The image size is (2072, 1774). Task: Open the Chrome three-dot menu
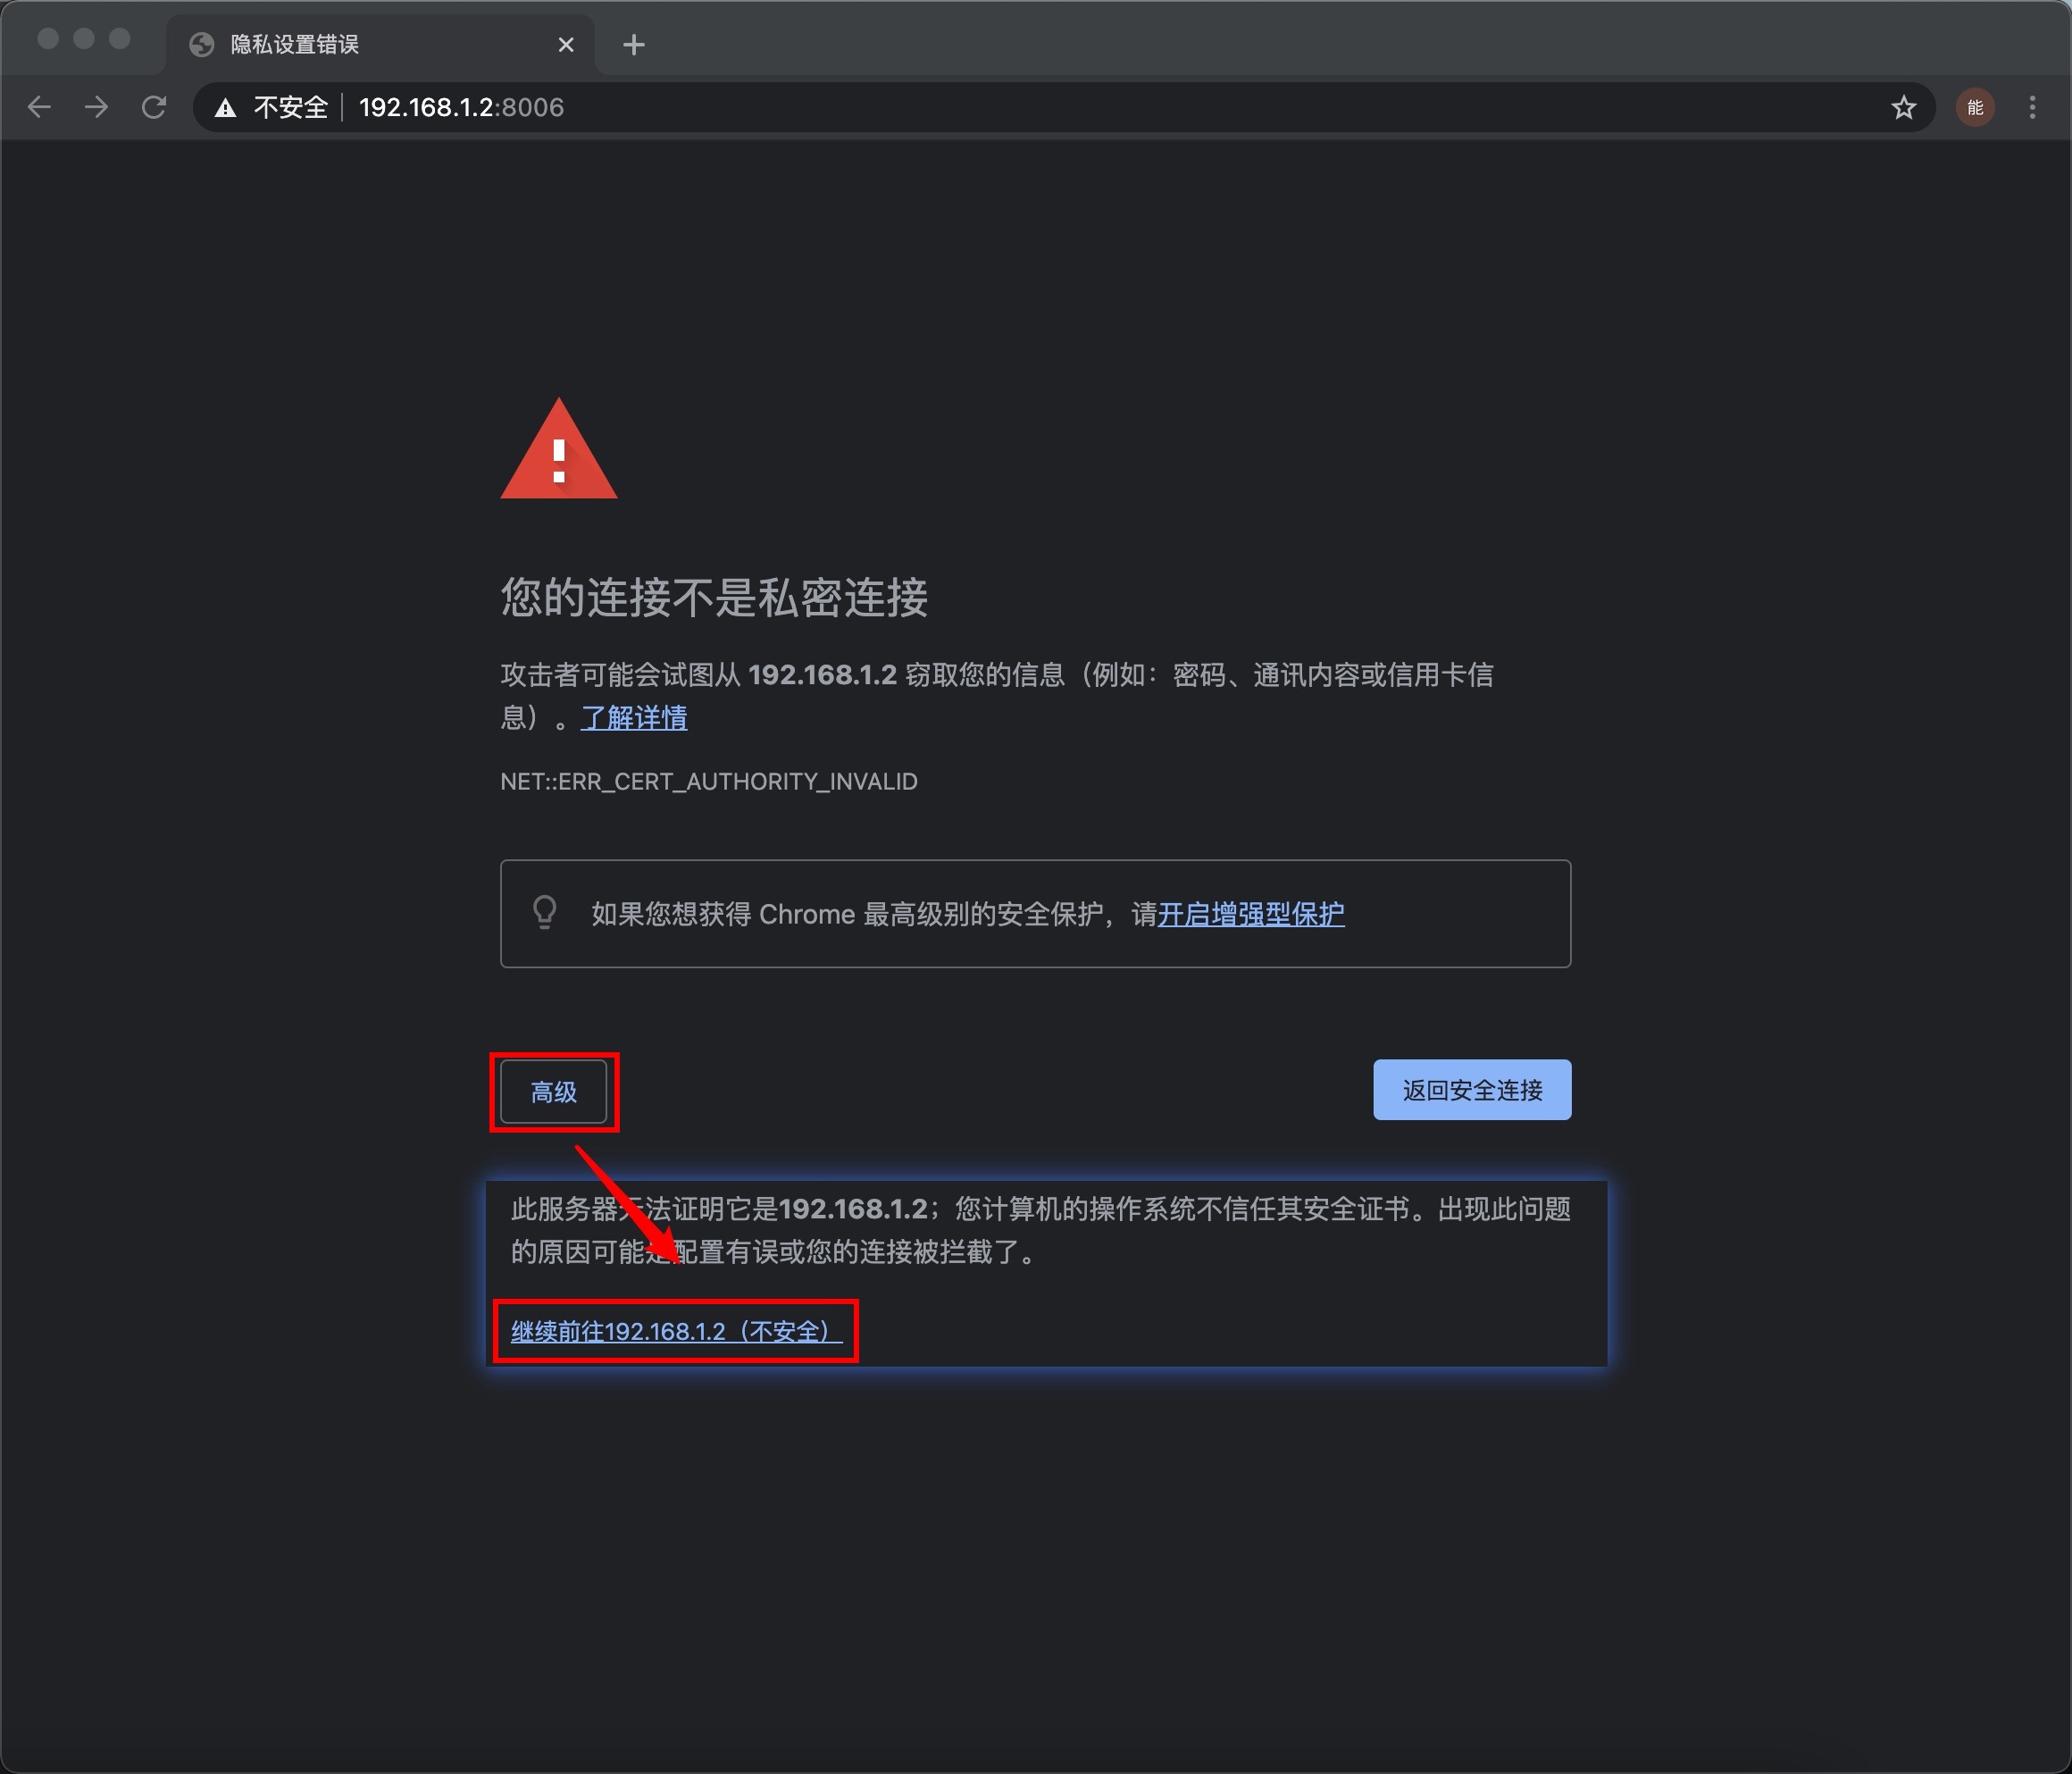pos(2032,107)
